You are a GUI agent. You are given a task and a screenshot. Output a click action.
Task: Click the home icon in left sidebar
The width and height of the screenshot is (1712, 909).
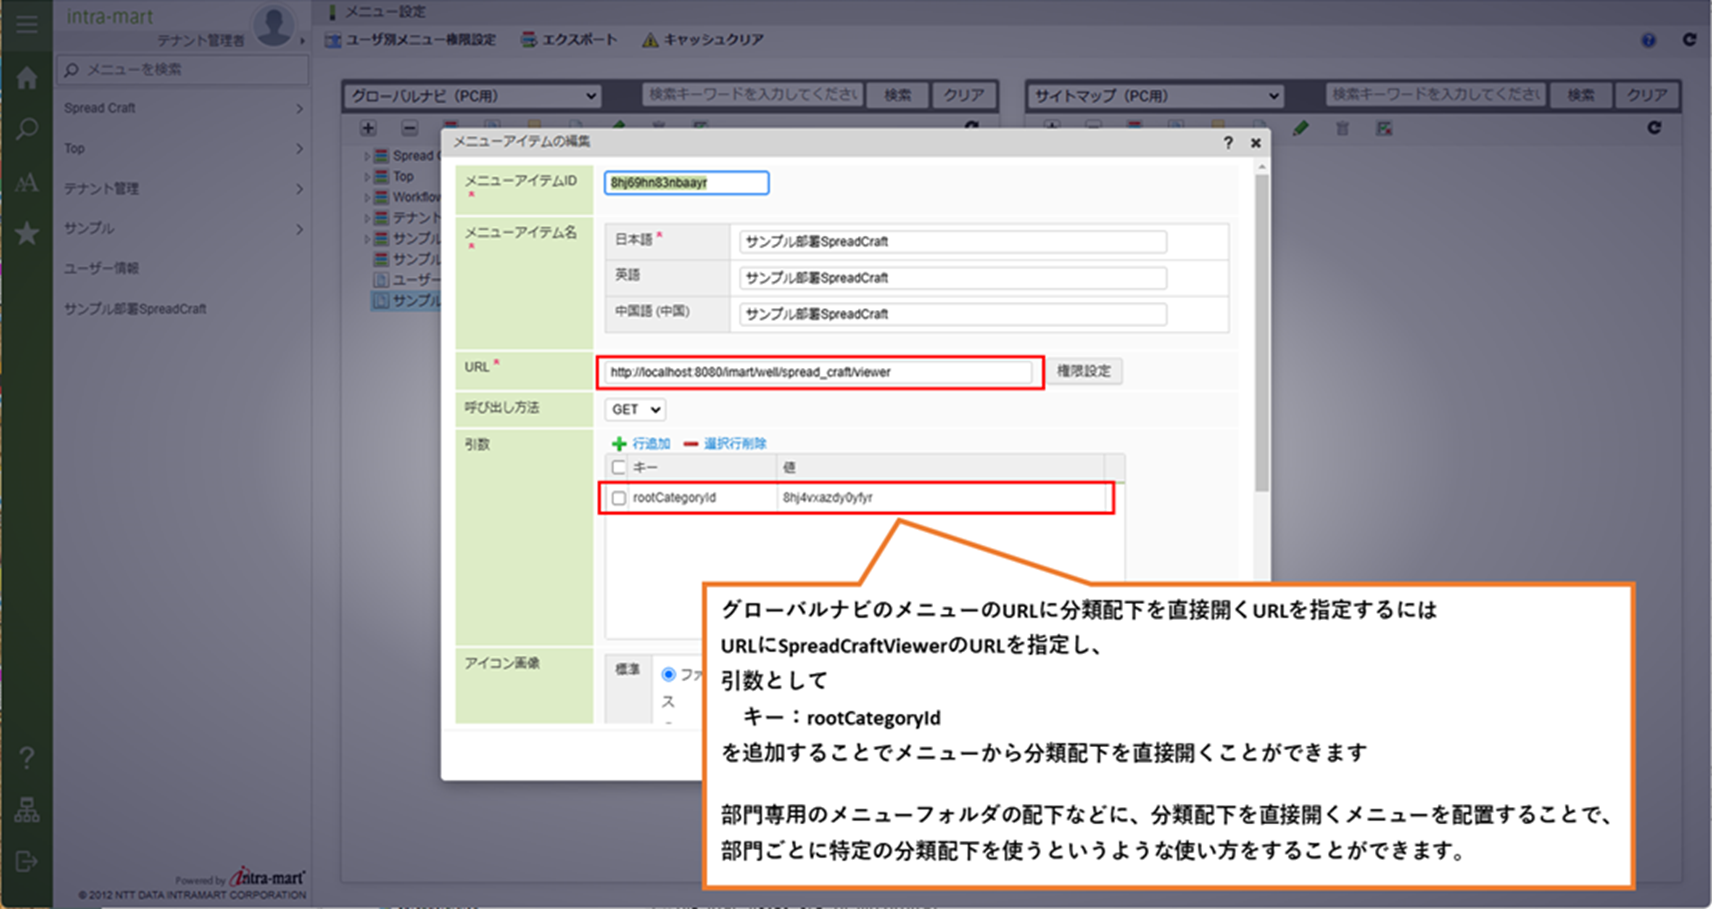(x=27, y=78)
